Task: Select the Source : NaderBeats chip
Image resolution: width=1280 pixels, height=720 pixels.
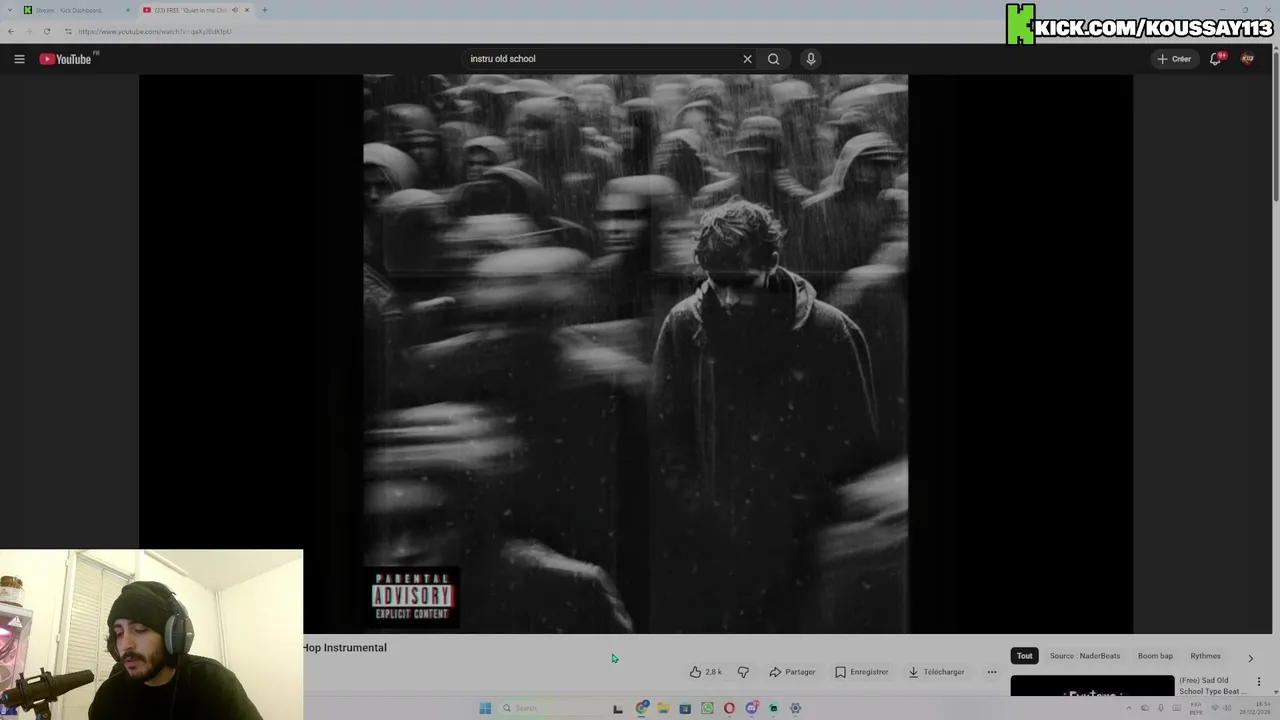Action: tap(1085, 656)
